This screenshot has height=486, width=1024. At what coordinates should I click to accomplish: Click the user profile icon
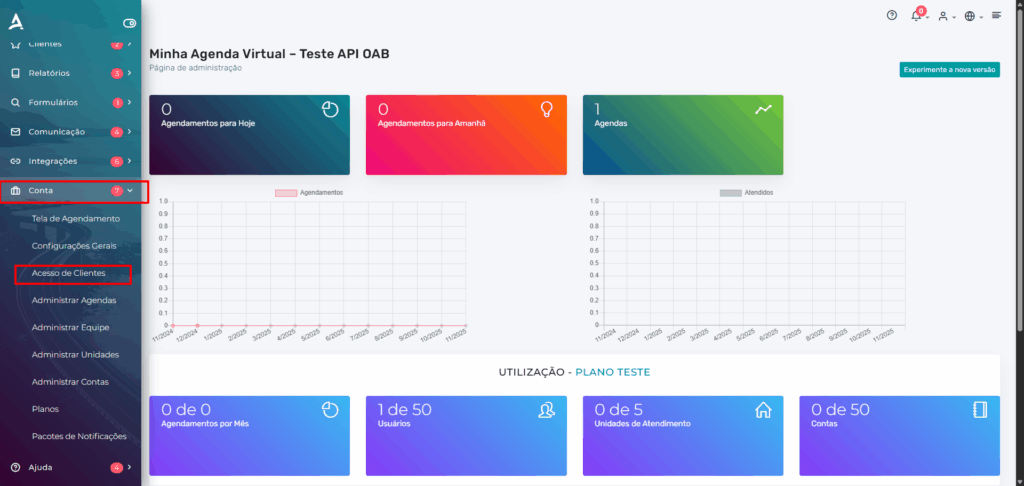(x=943, y=16)
